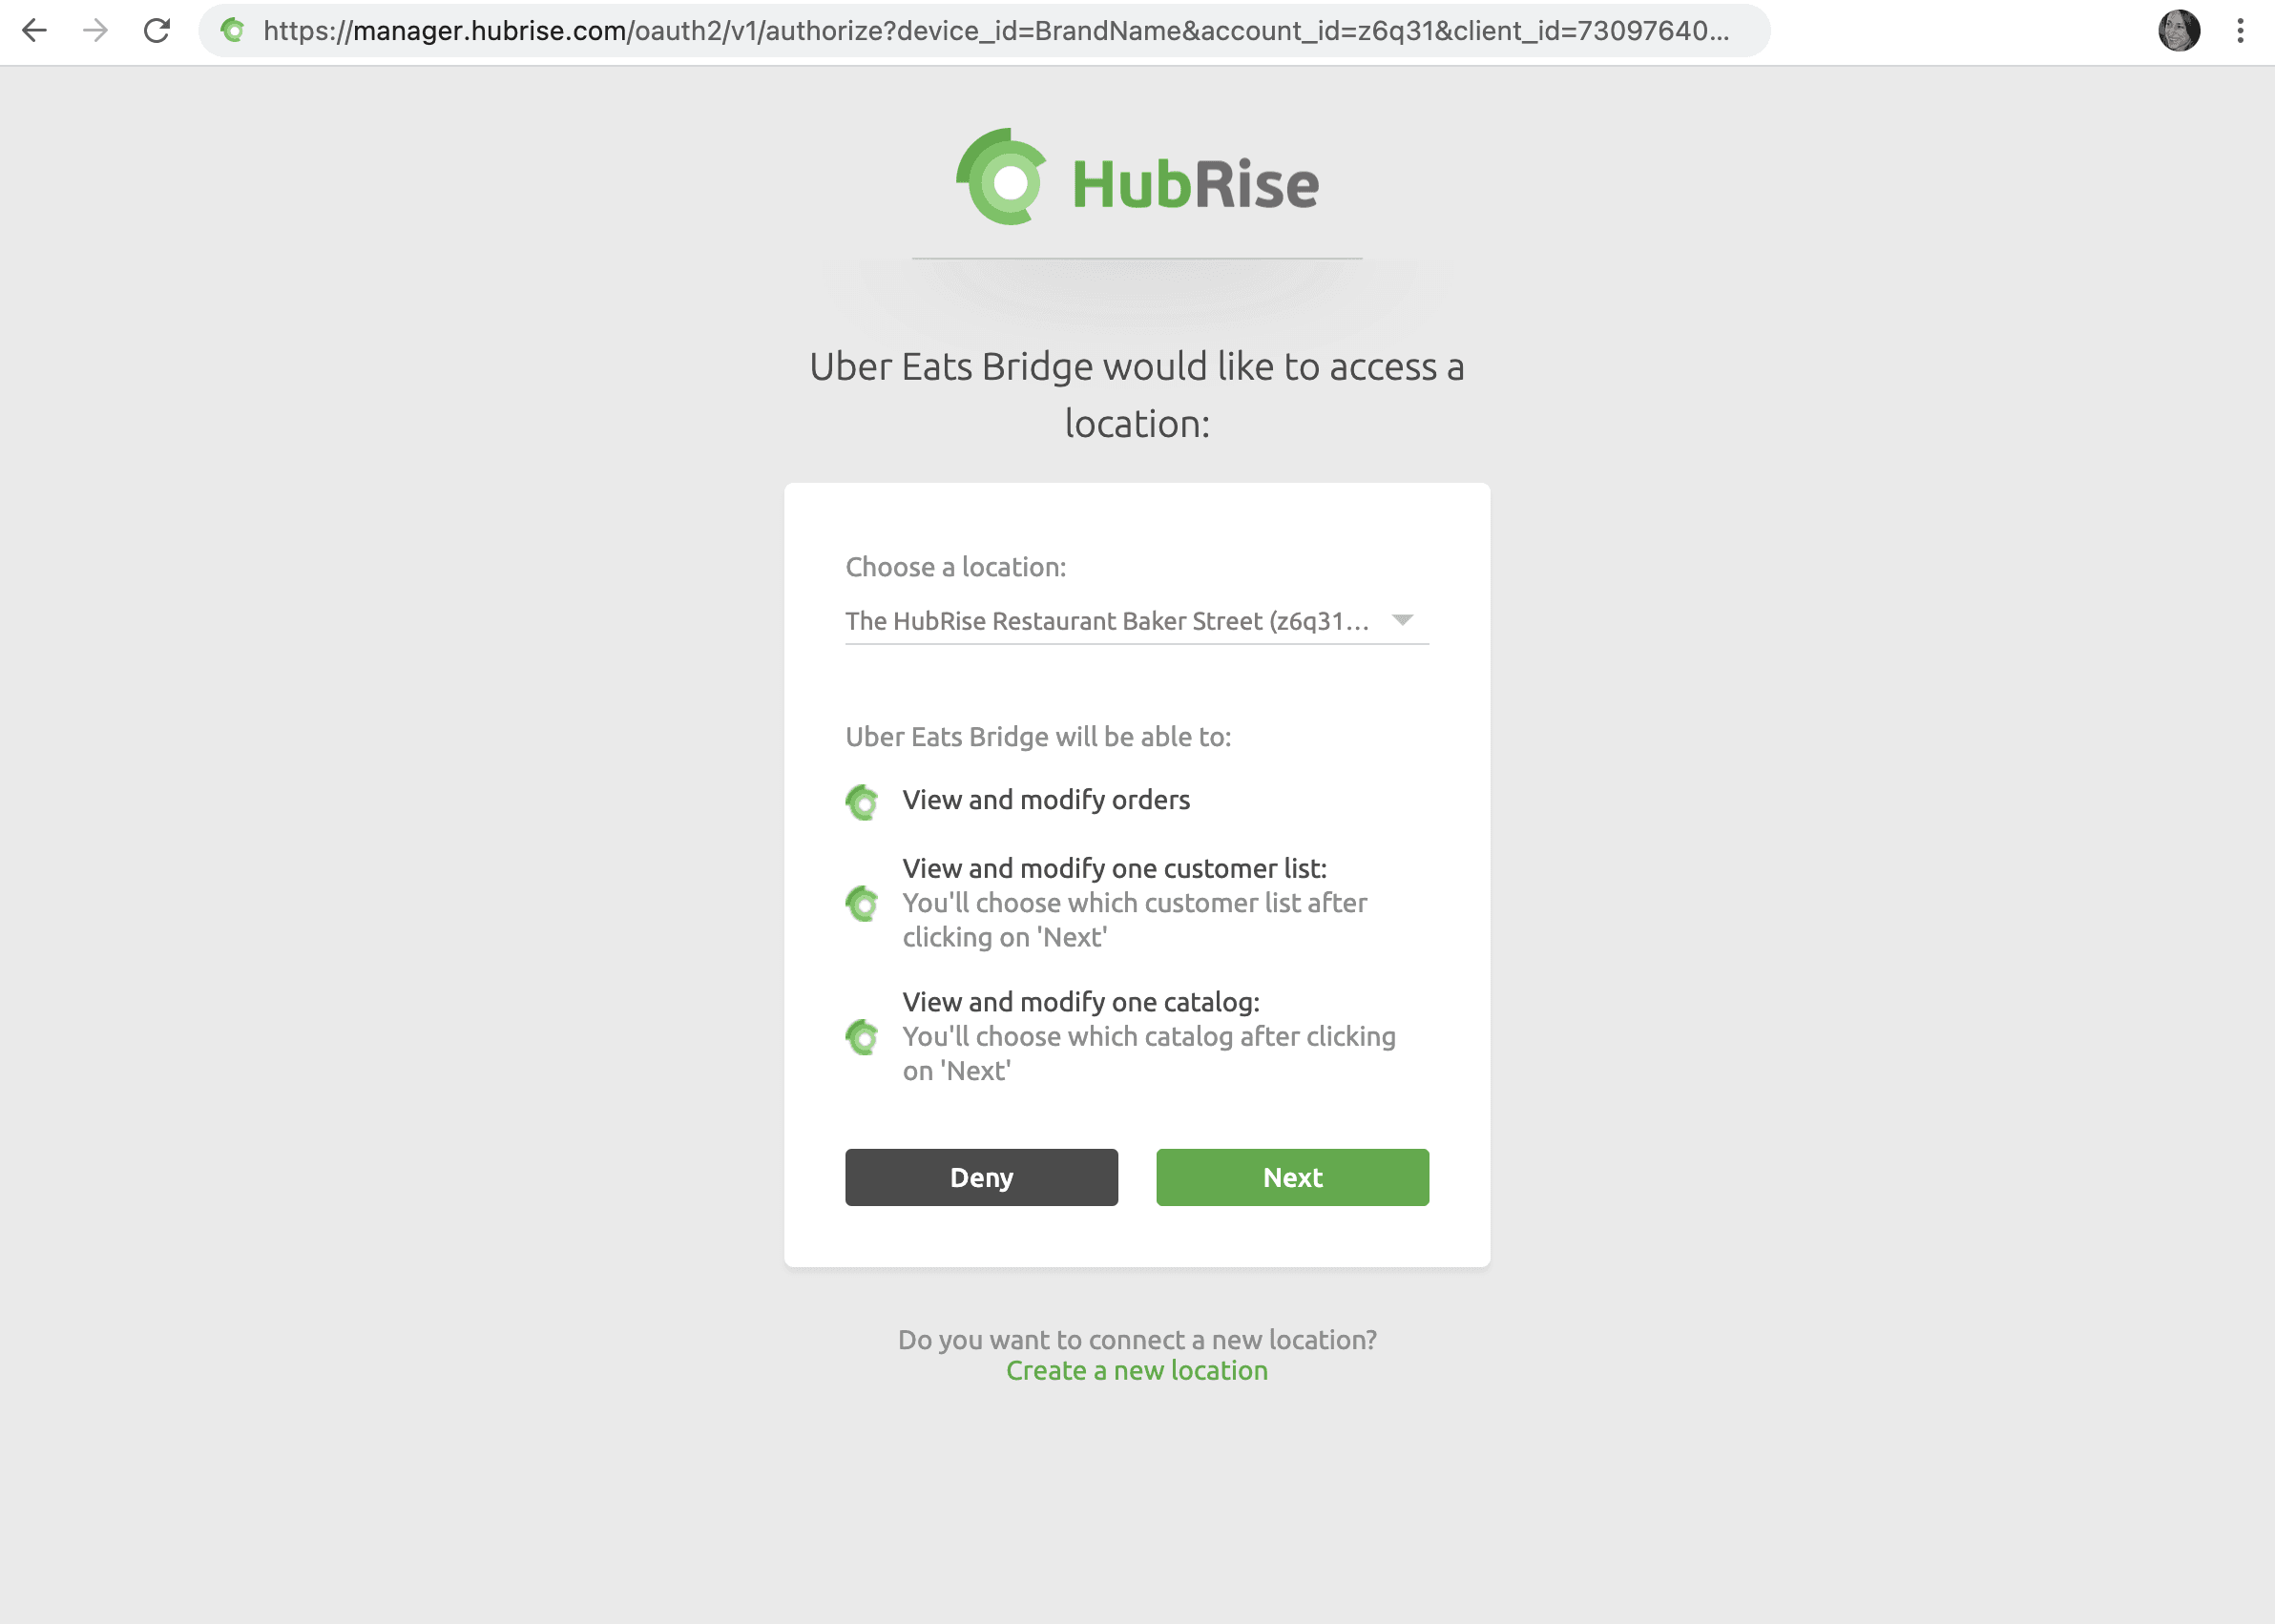
Task: Click the browser reload page icon
Action: (157, 31)
